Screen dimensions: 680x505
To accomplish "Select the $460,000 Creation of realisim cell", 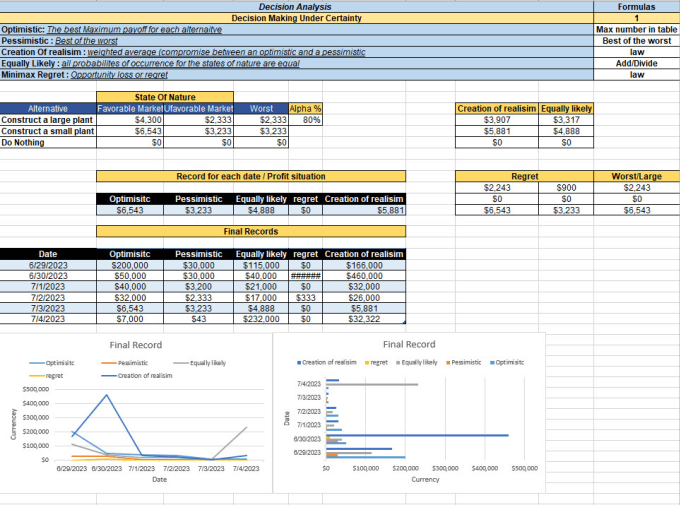I will click(364, 275).
